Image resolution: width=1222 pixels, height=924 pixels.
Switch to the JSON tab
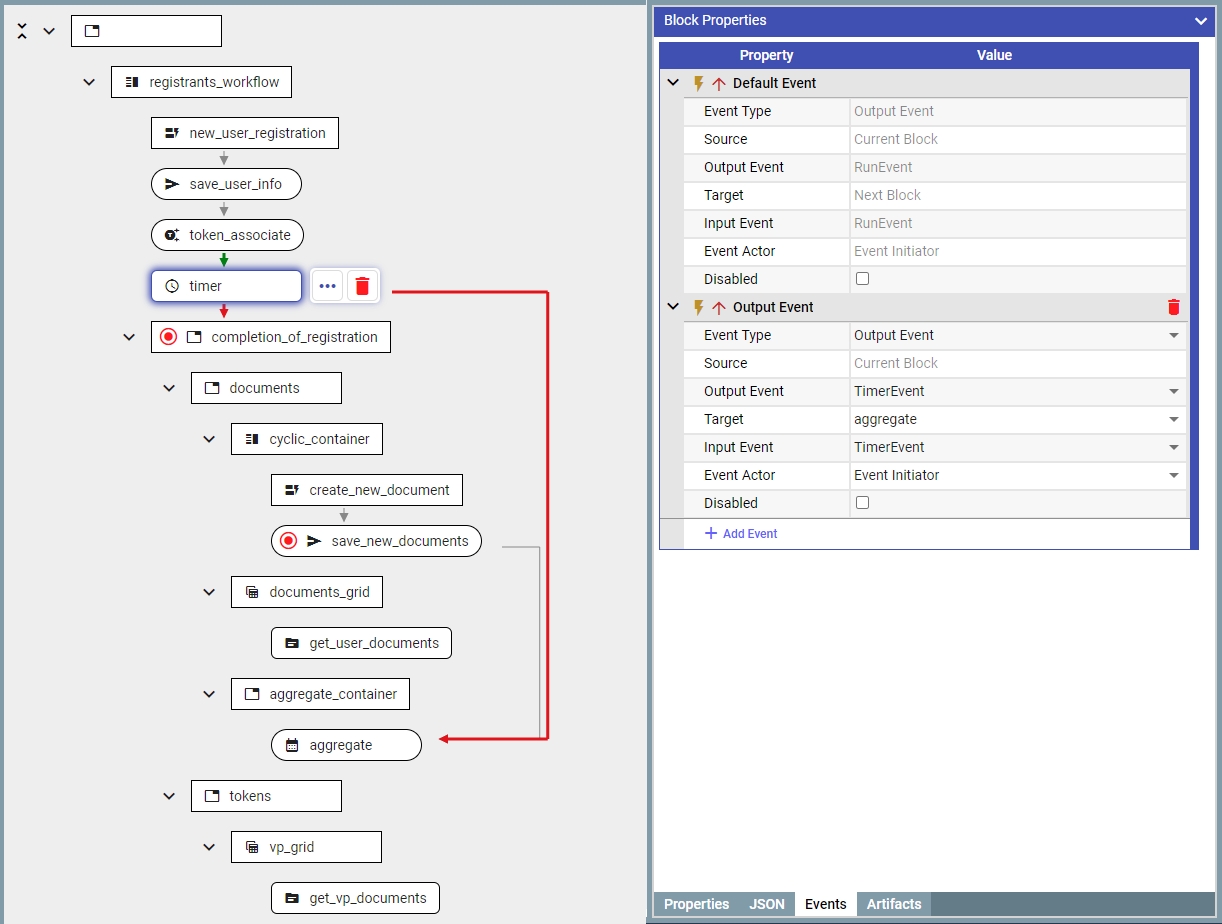[767, 904]
